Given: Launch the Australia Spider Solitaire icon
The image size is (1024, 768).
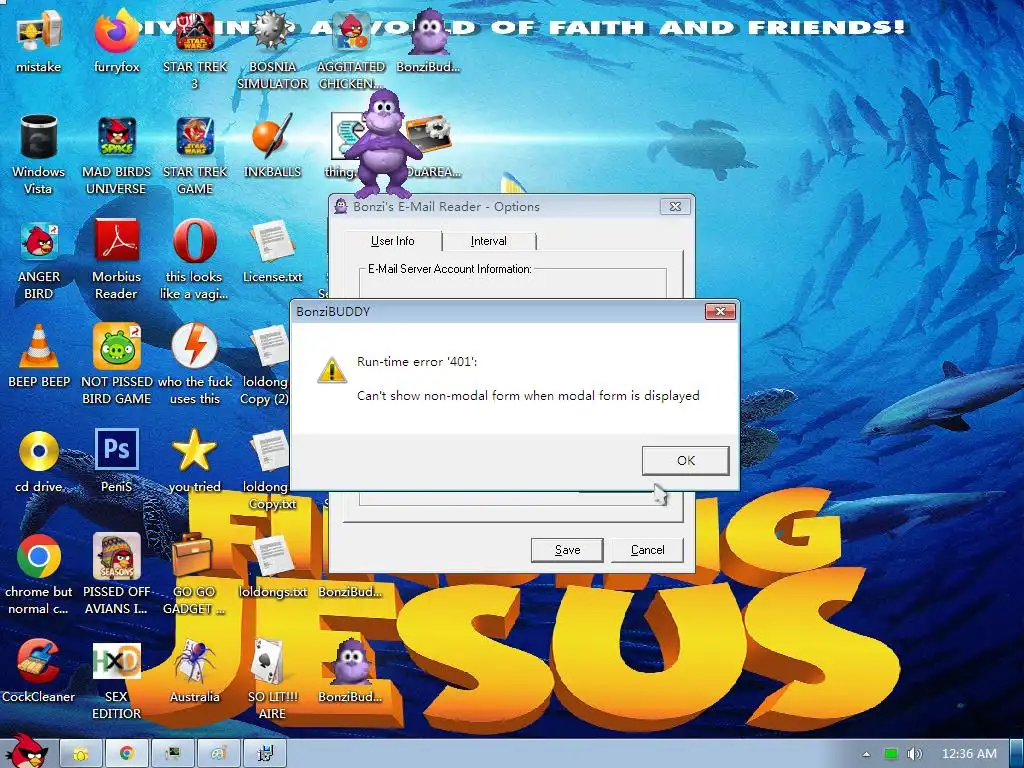Looking at the screenshot, I should (195, 671).
